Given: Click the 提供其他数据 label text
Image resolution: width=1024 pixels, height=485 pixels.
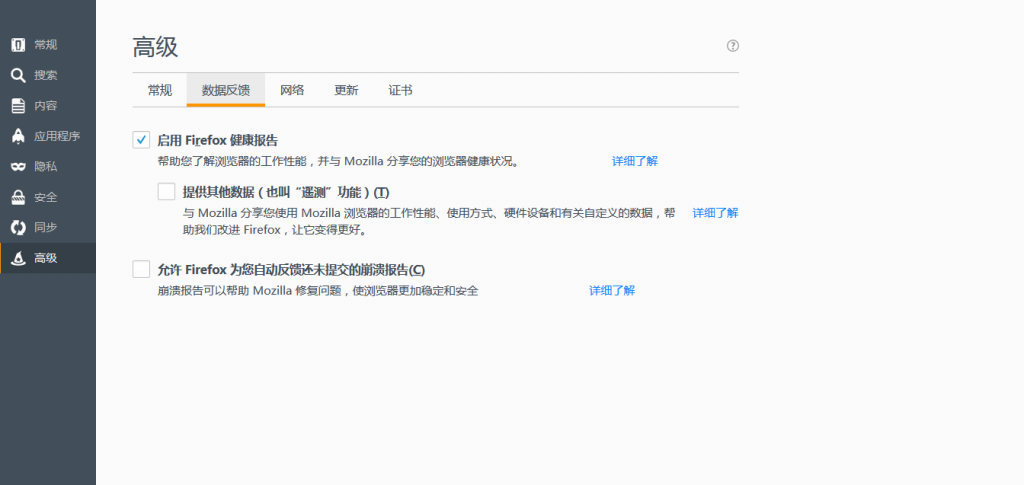Looking at the screenshot, I should pos(286,192).
